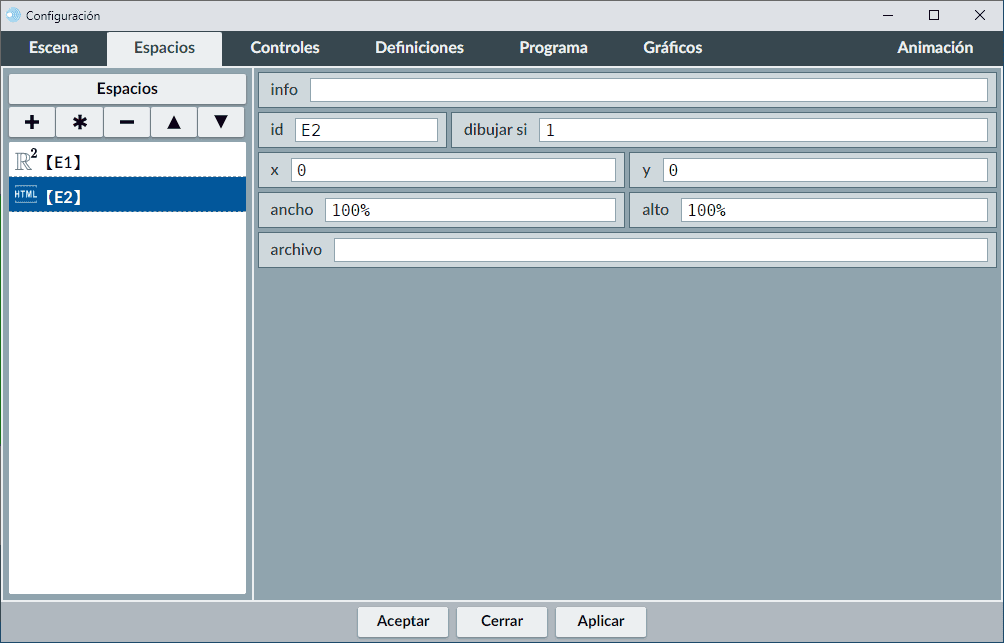
Task: Click the Cerrar button
Action: click(502, 621)
